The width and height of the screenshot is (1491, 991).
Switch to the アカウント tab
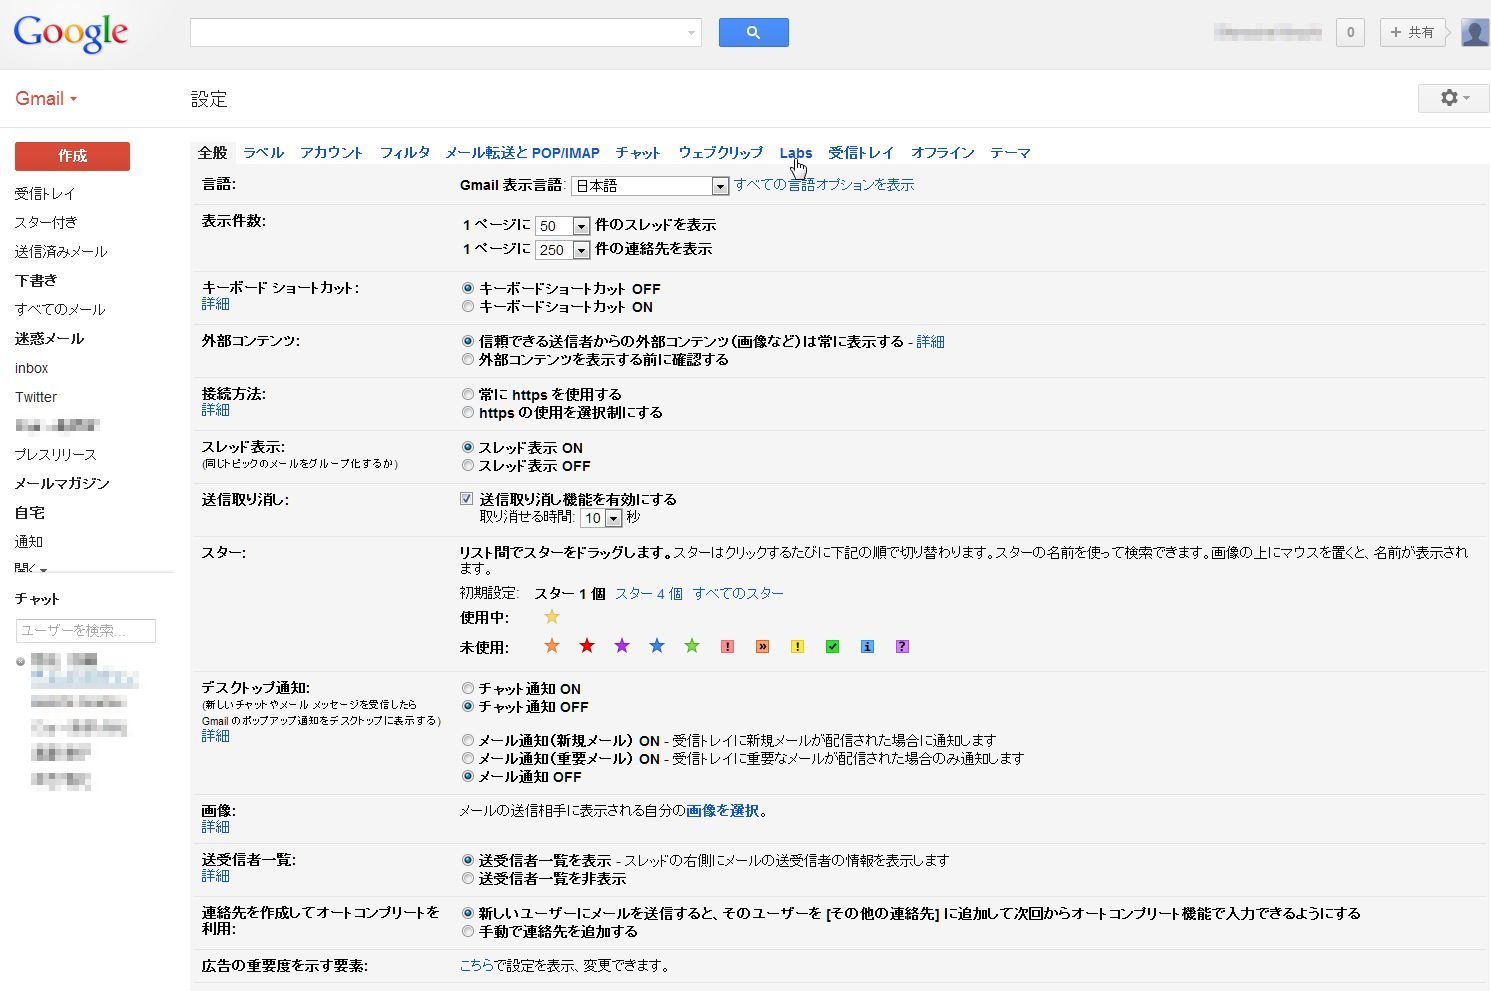(331, 152)
